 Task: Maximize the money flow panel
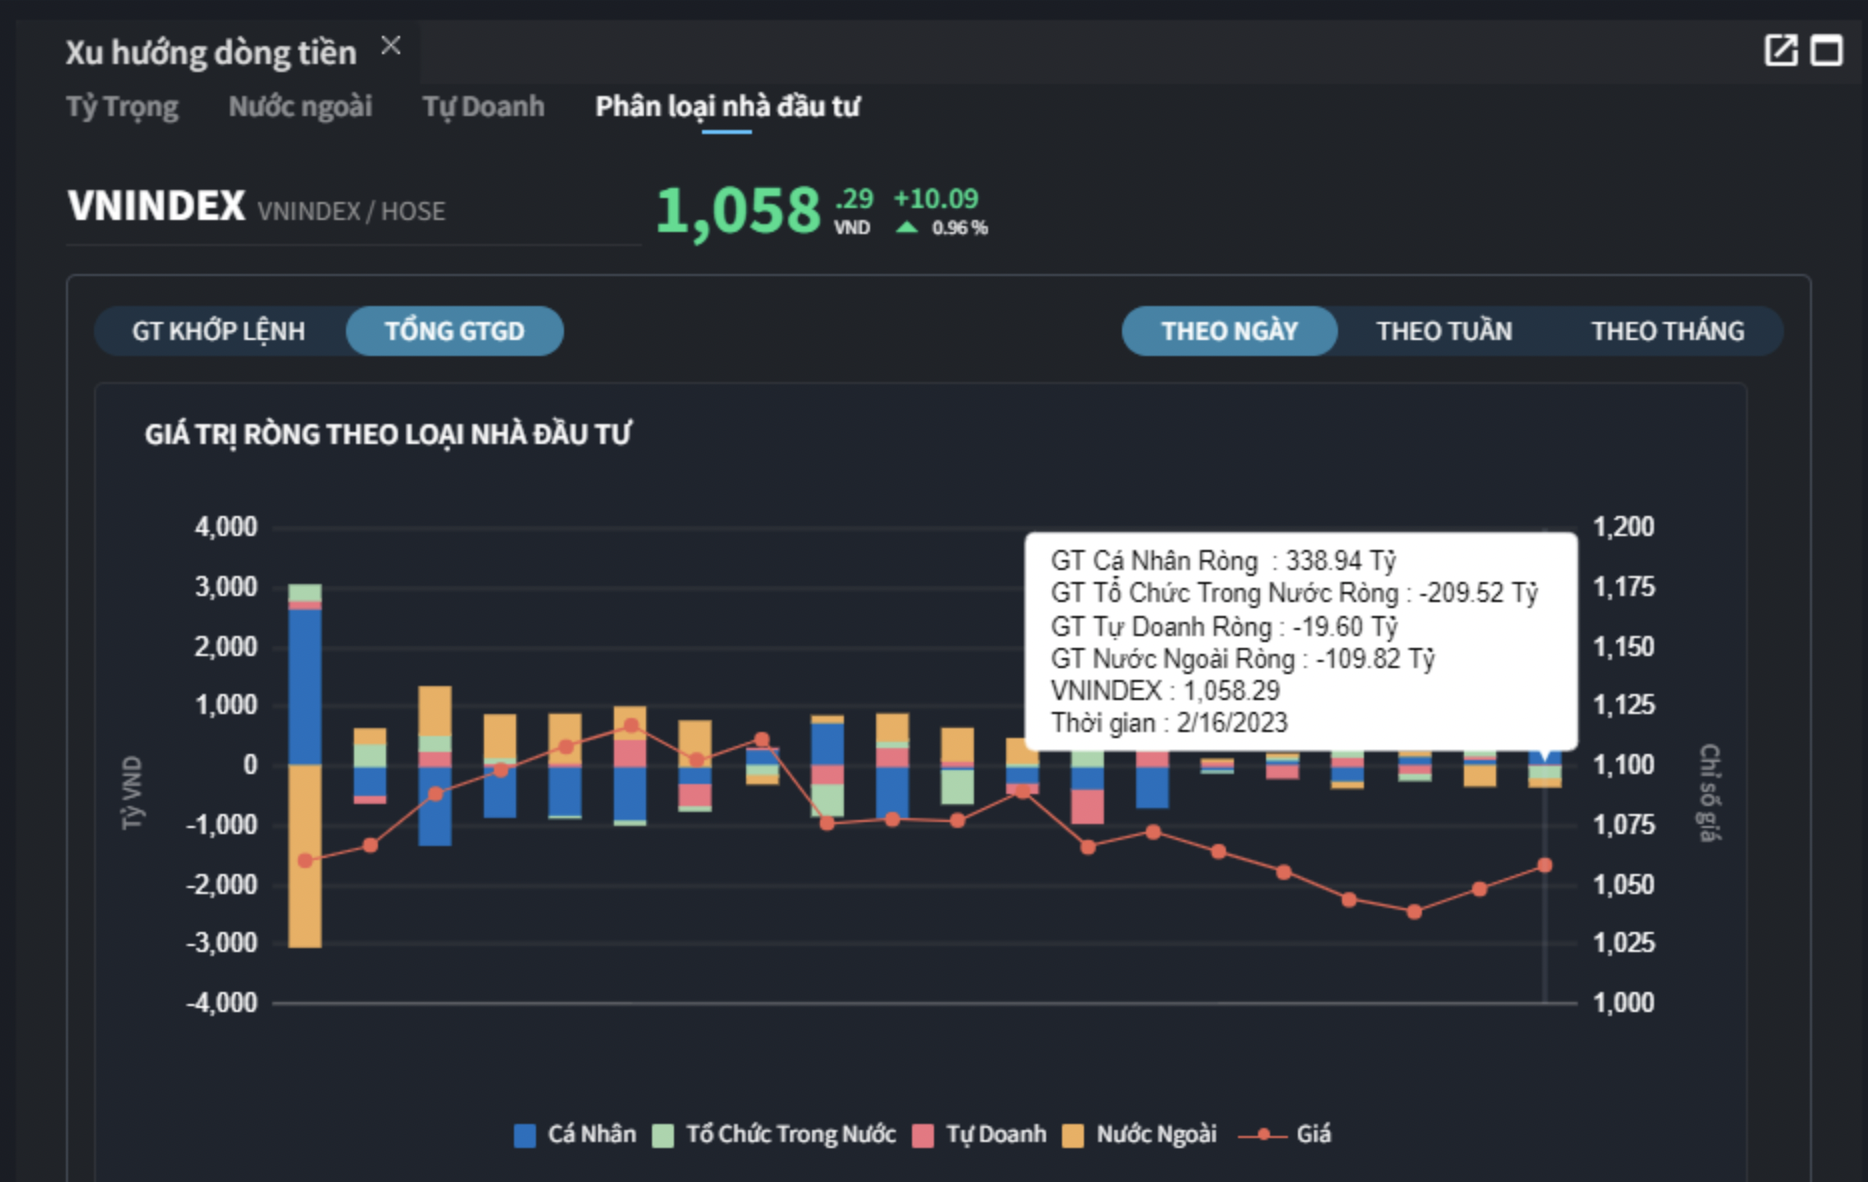[x=1826, y=50]
